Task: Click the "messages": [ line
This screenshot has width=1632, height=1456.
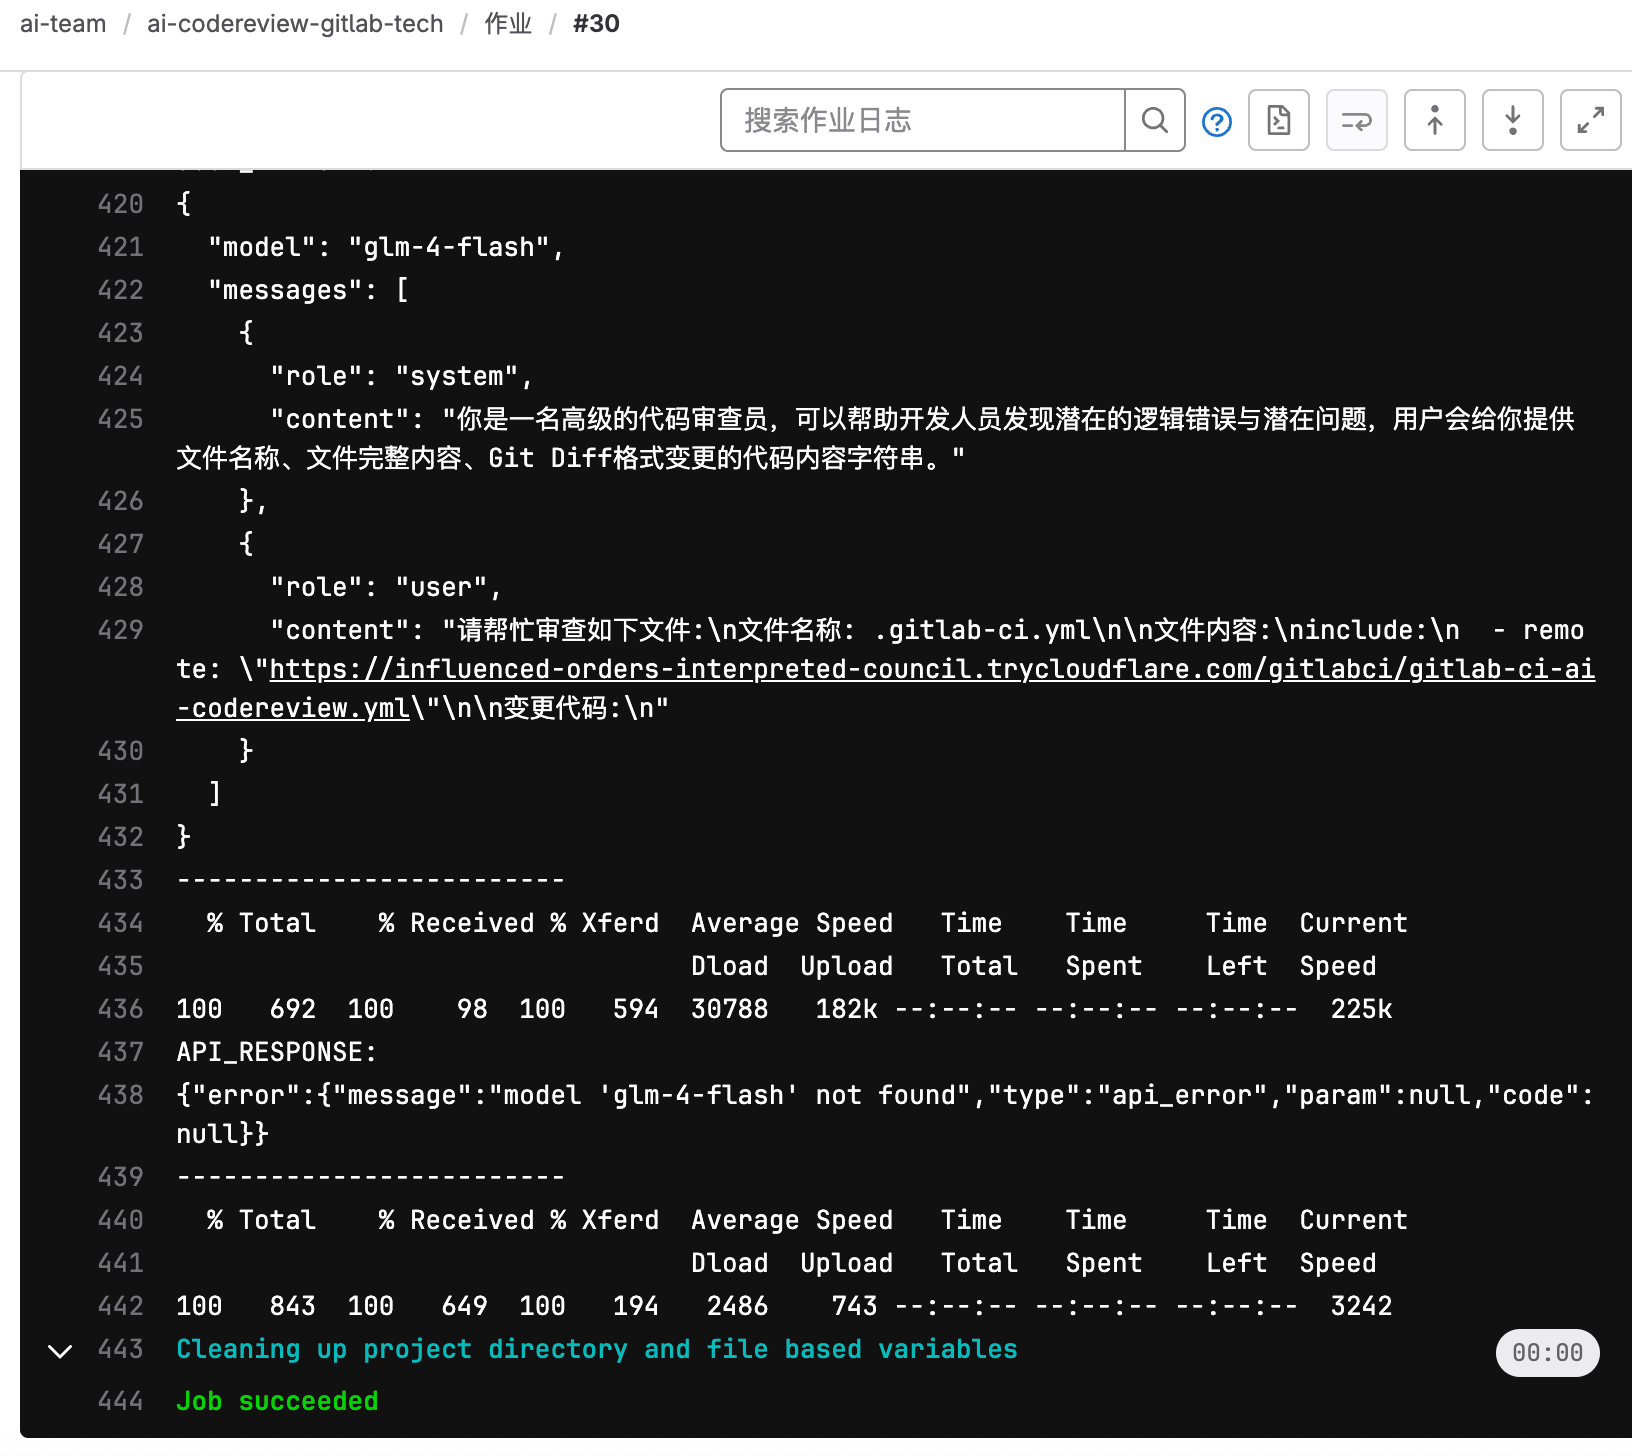Action: pyautogui.click(x=308, y=290)
